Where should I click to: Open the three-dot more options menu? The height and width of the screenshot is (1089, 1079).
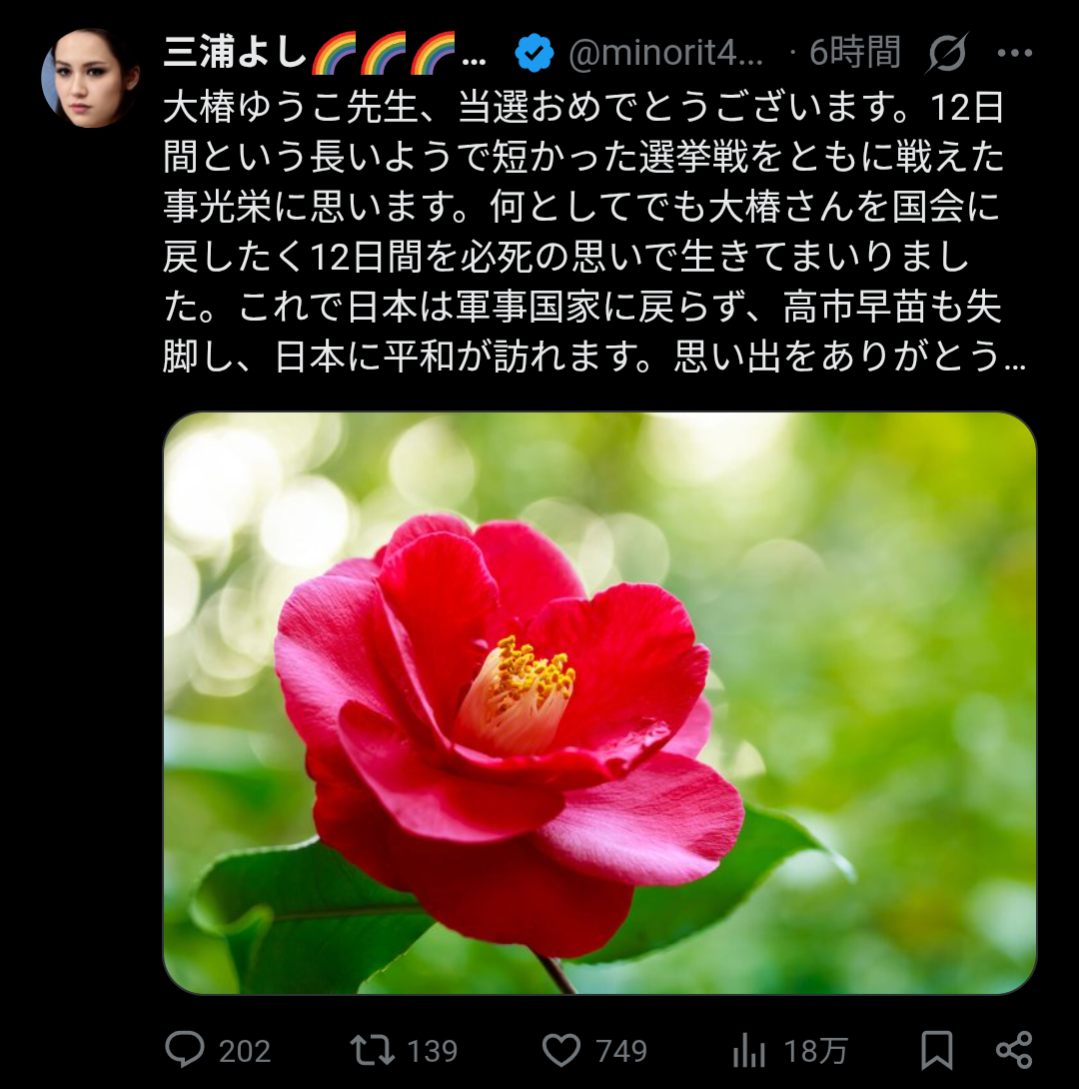[1014, 53]
